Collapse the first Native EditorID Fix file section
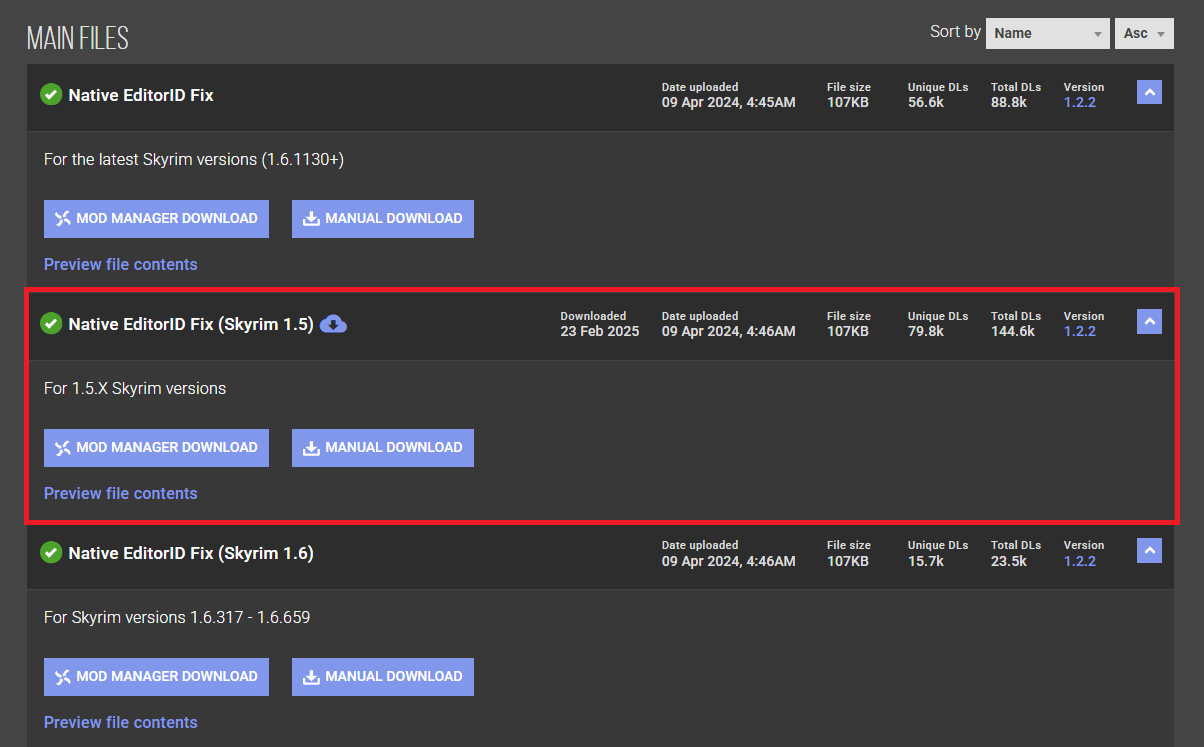This screenshot has width=1204, height=747. [x=1149, y=93]
